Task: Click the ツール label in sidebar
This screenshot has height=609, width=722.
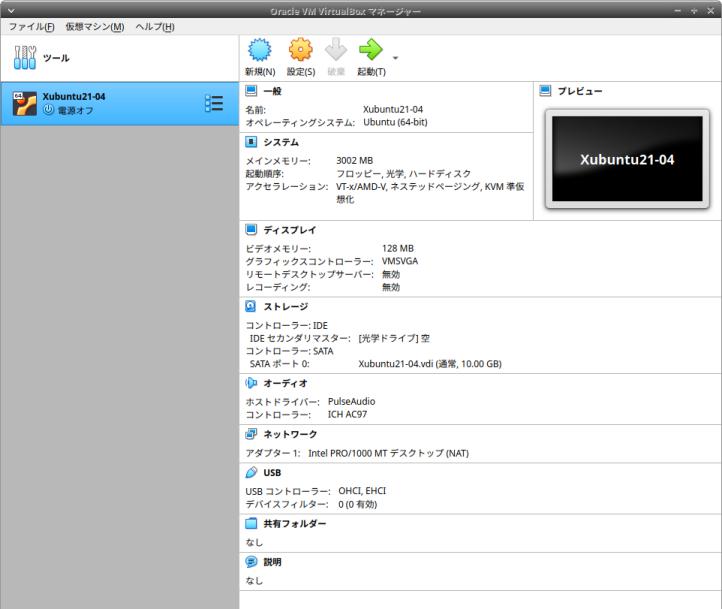Action: pos(56,58)
